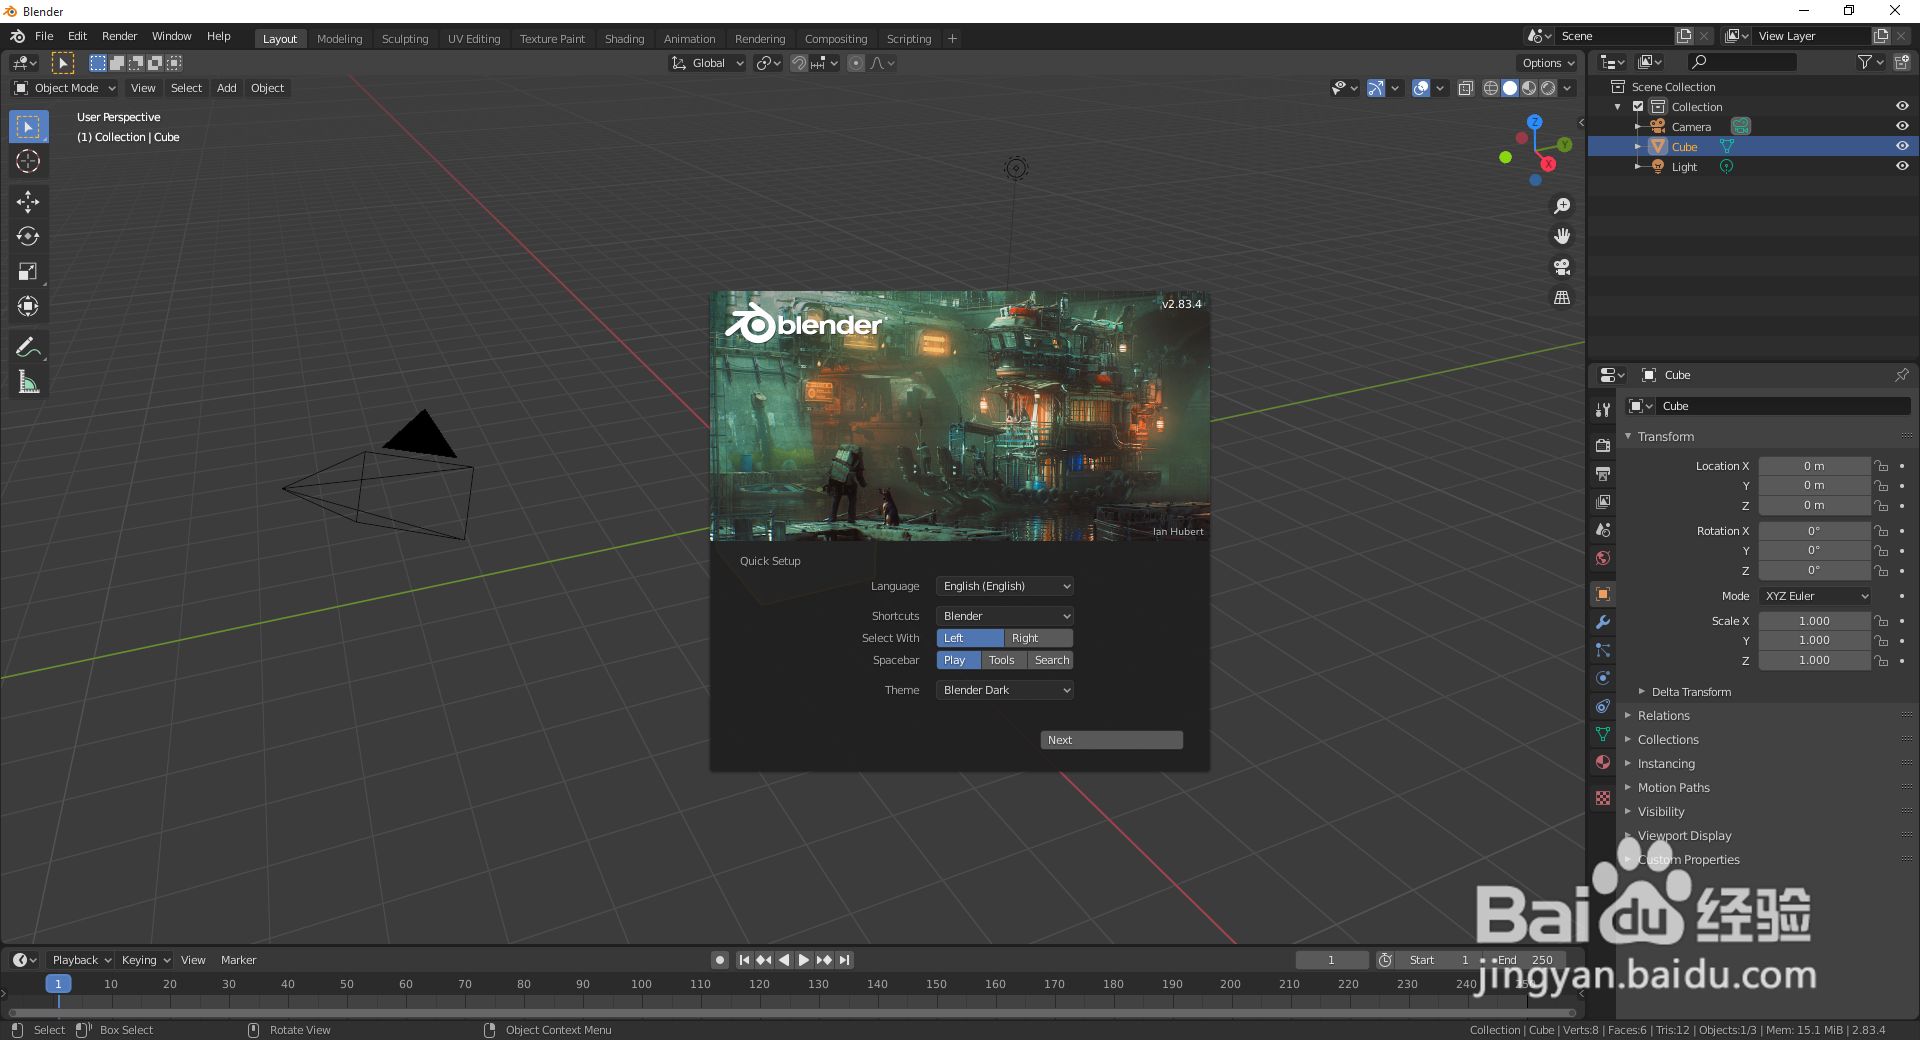Click the Scale X value slider

point(1814,620)
